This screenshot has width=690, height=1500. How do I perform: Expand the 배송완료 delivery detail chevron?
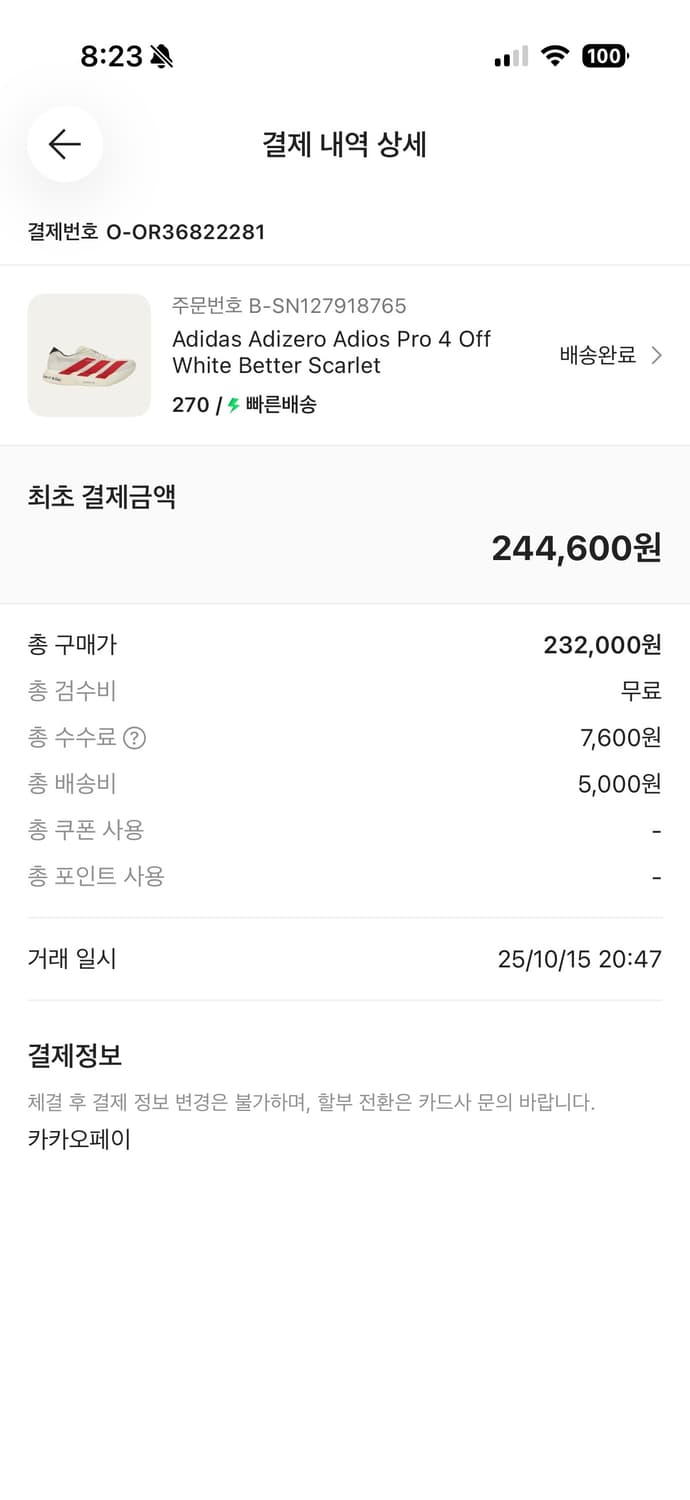coord(657,355)
